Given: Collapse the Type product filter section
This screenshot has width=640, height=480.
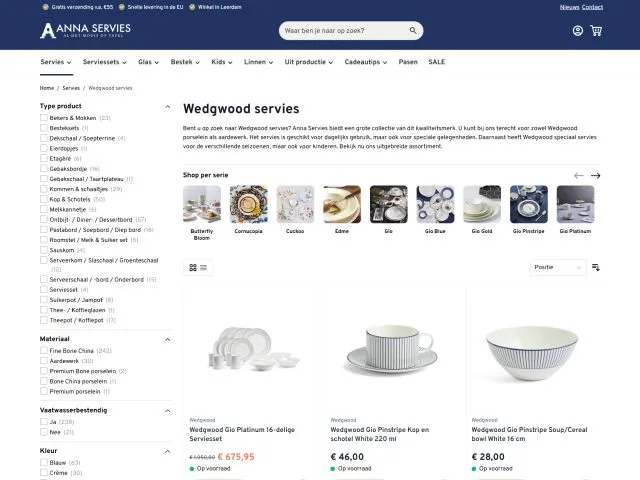Looking at the screenshot, I should (x=167, y=106).
